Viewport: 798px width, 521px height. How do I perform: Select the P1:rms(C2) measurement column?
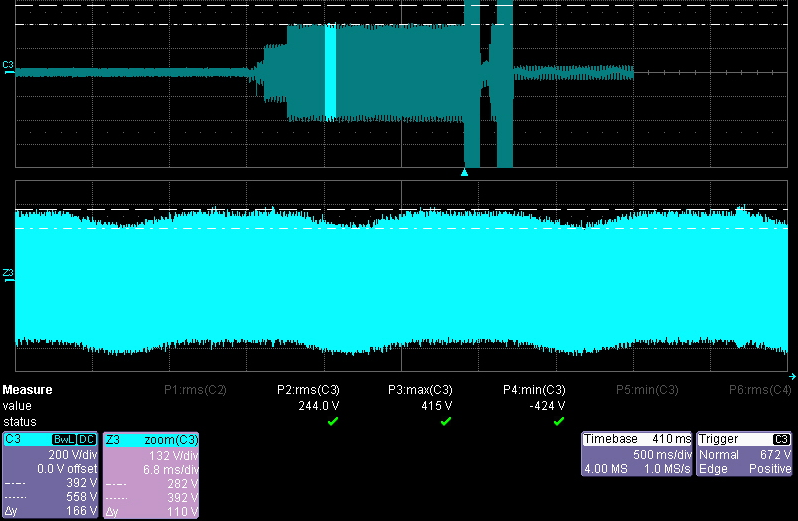tap(196, 390)
